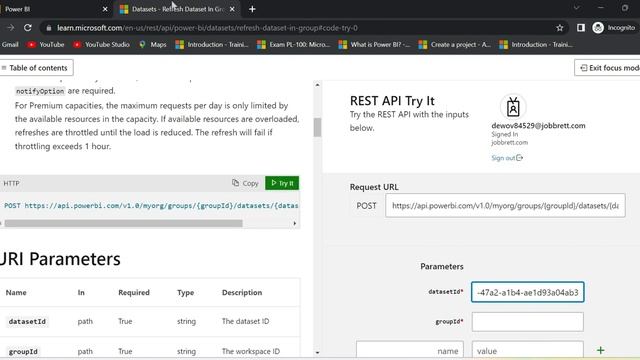This screenshot has width=640, height=360.
Task: Click the Sign out link
Action: coord(507,158)
